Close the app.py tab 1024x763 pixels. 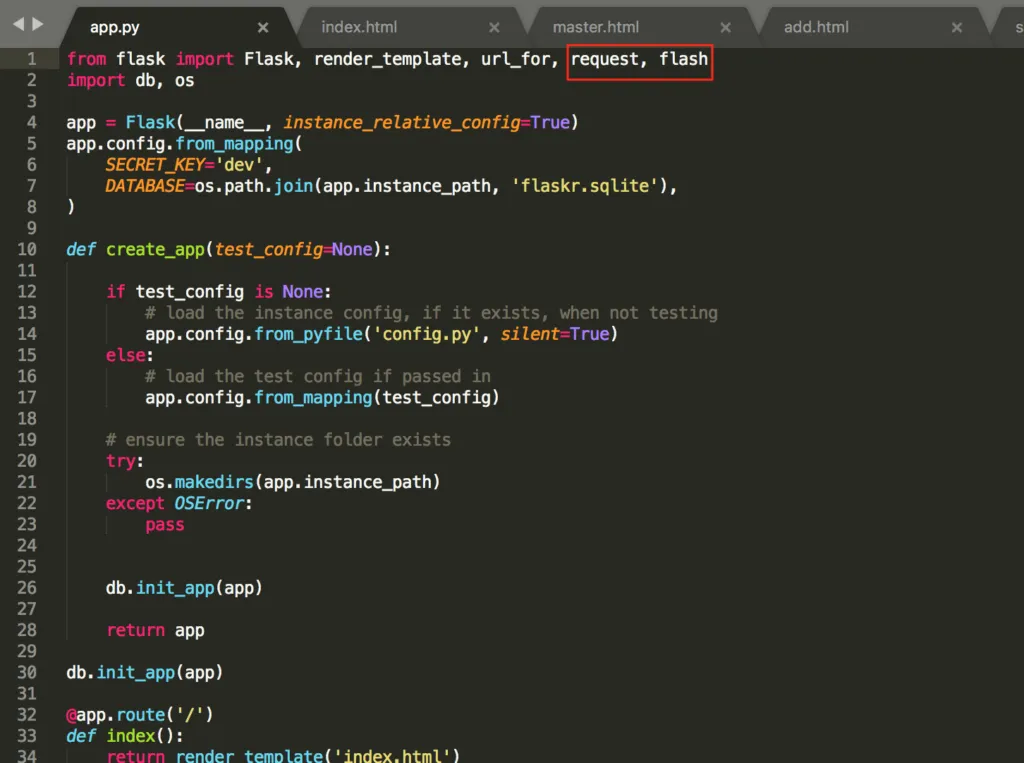[263, 27]
